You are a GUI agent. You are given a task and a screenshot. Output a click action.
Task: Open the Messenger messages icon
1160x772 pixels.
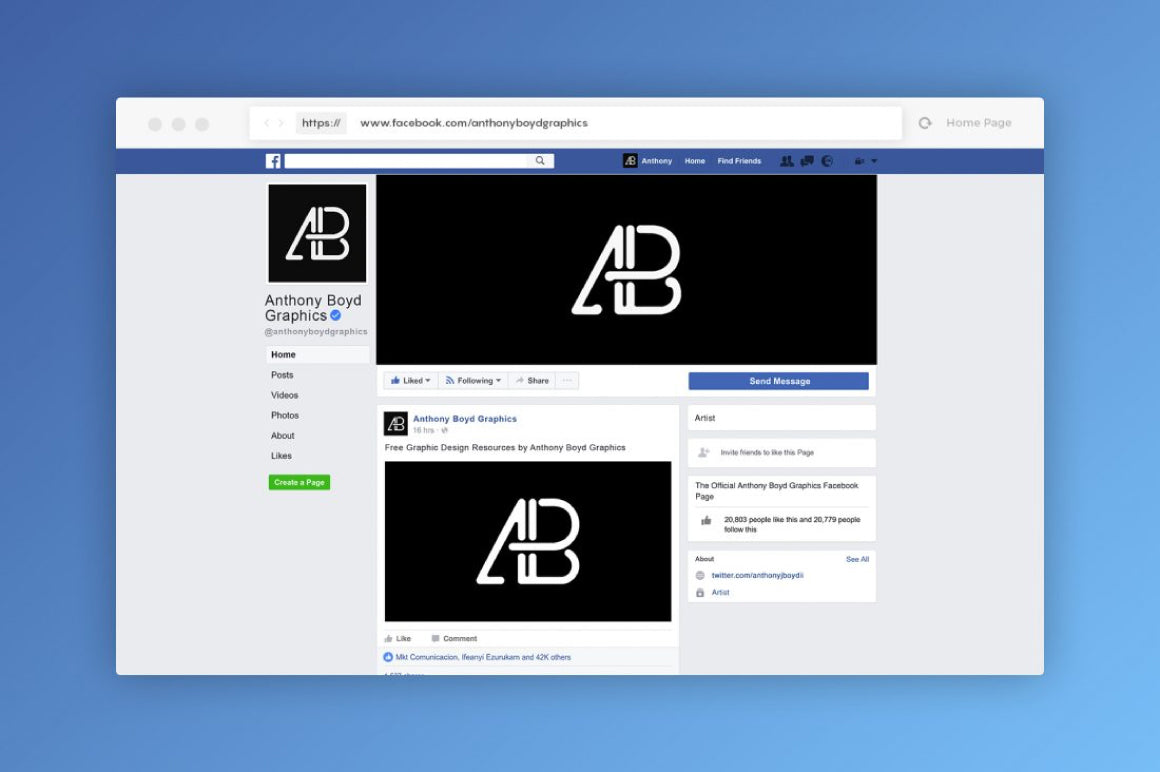click(807, 160)
